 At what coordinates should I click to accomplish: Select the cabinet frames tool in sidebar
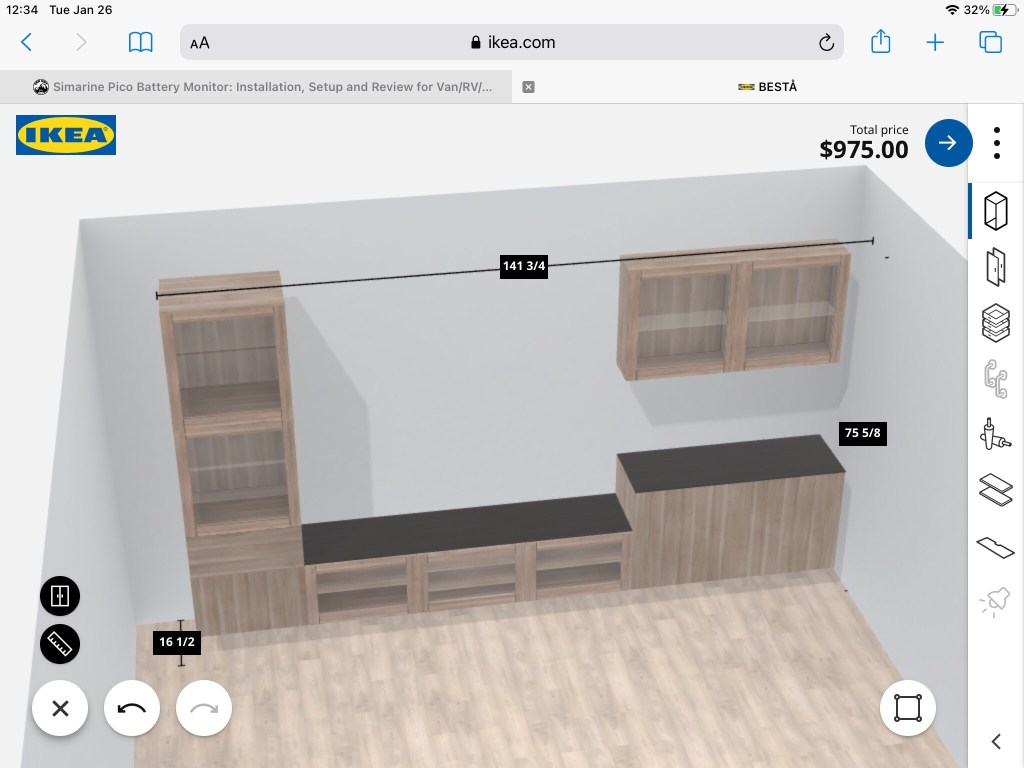pos(995,211)
